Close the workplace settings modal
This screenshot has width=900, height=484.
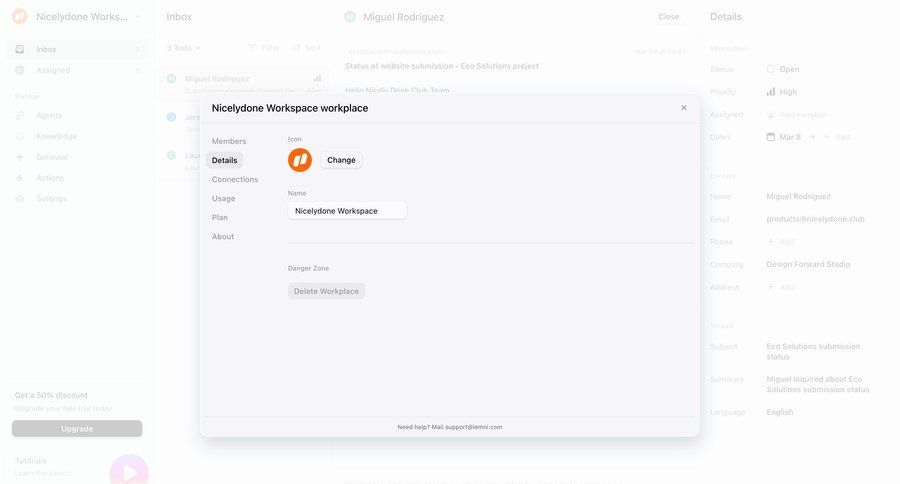point(684,108)
